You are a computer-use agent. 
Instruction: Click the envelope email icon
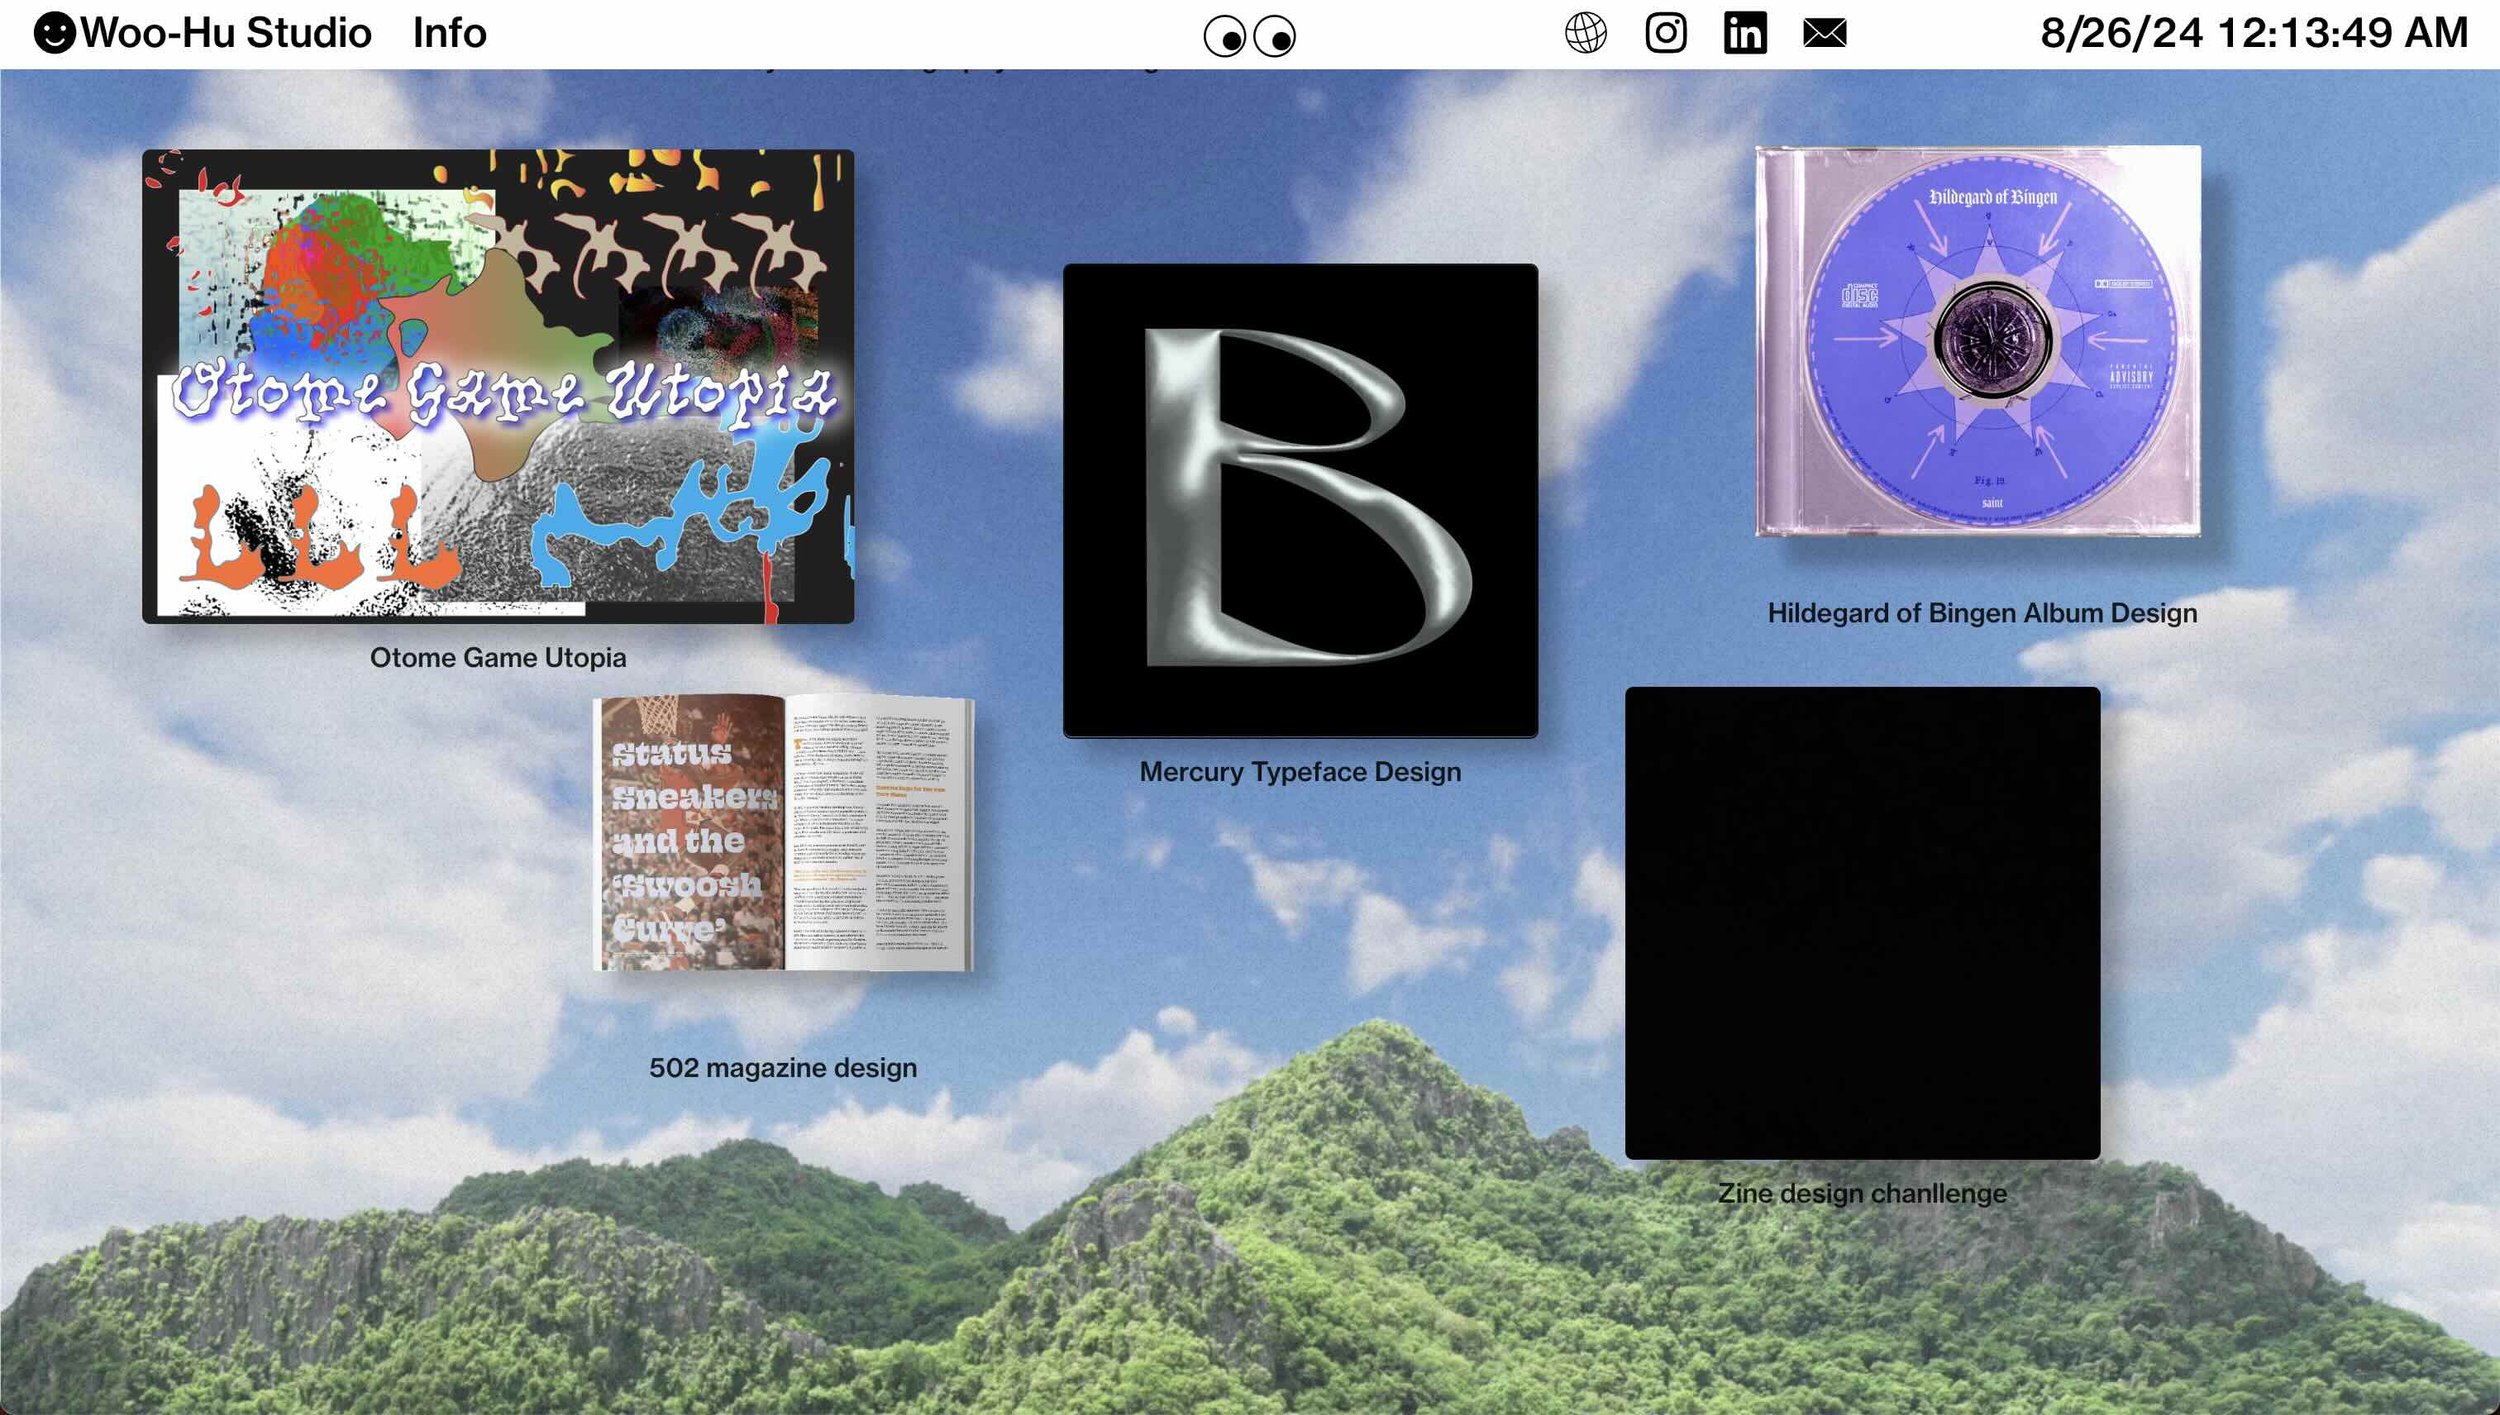[x=1825, y=33]
